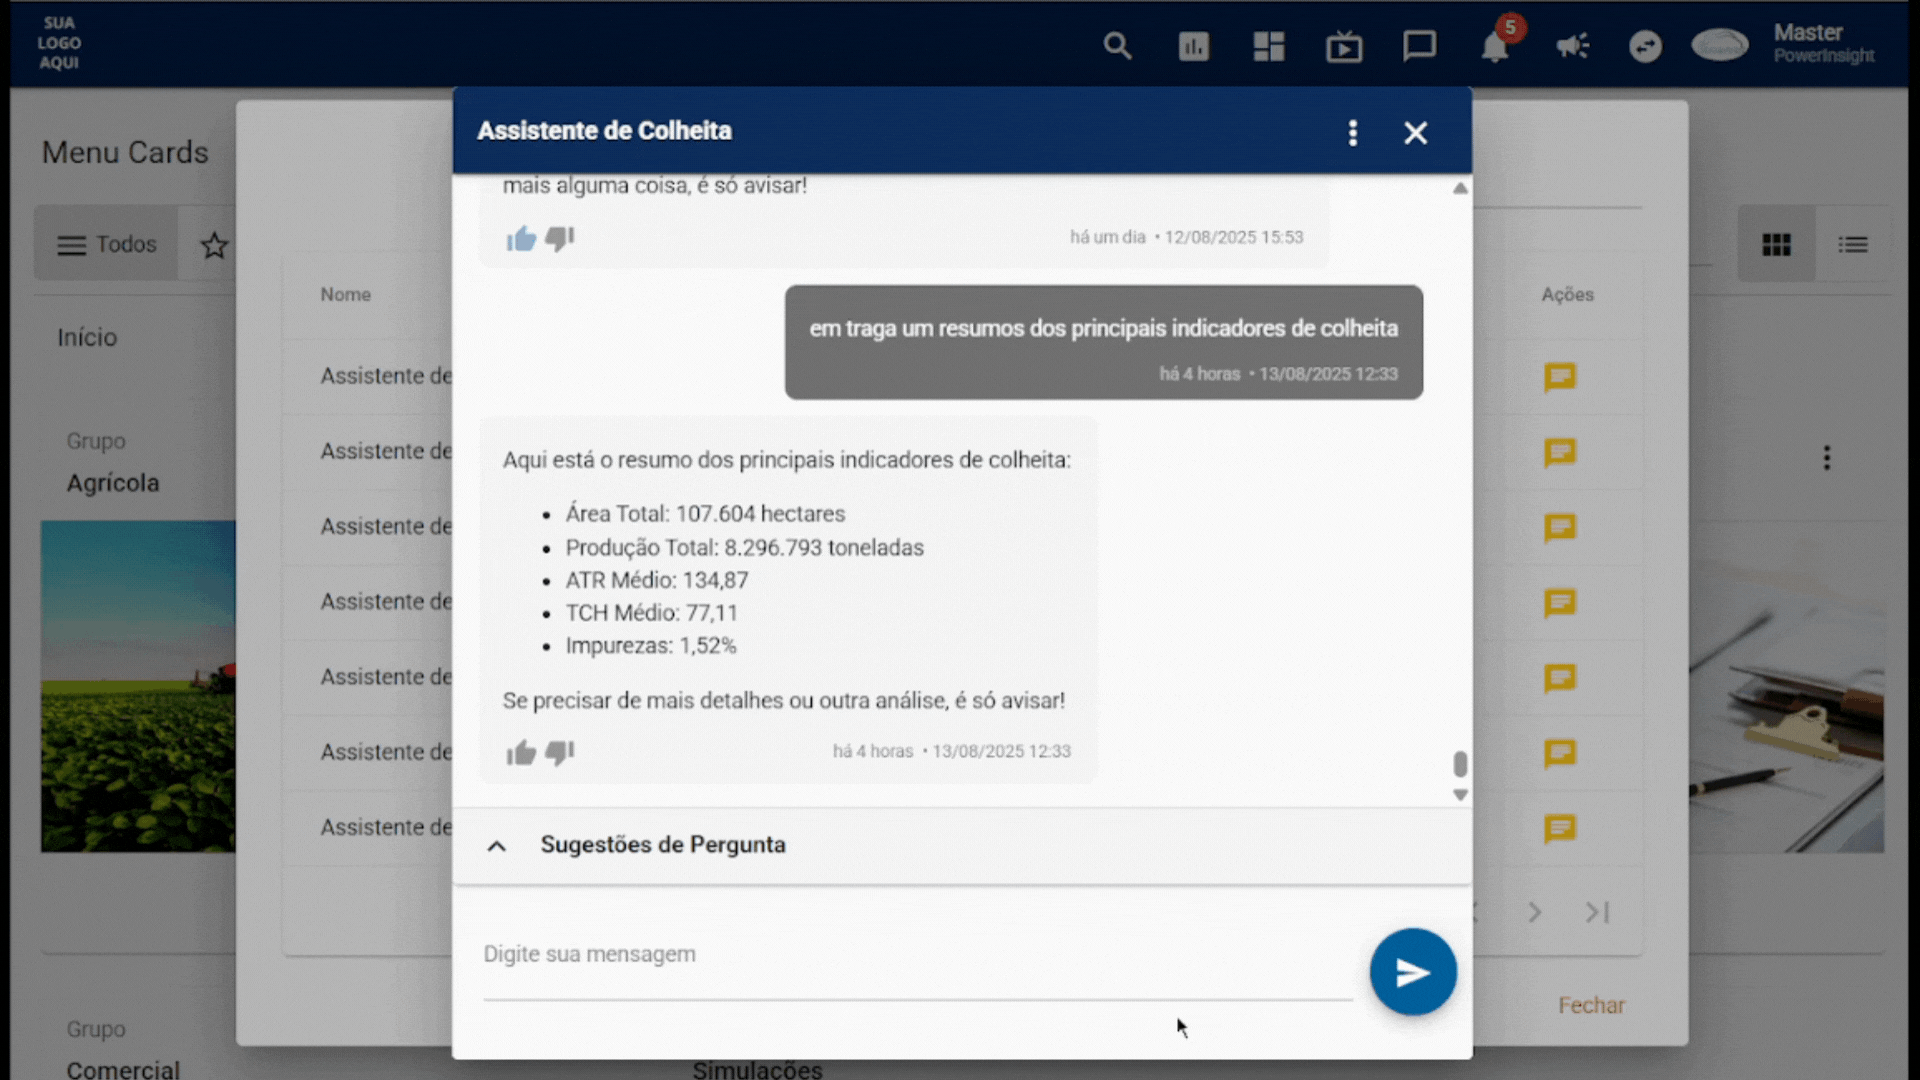The height and width of the screenshot is (1080, 1920).
Task: Click the 'Impurezas: 1,52%' line
Action: [x=650, y=646]
